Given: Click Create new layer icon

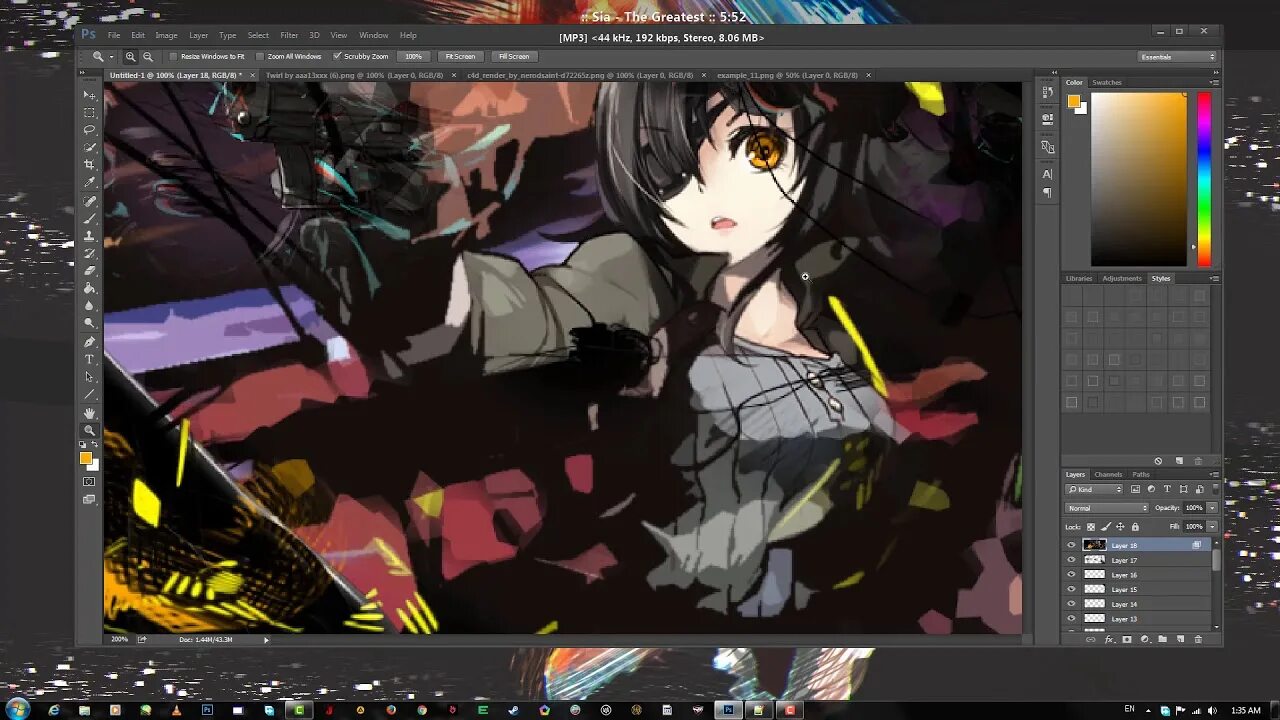Looking at the screenshot, I should click(1180, 639).
